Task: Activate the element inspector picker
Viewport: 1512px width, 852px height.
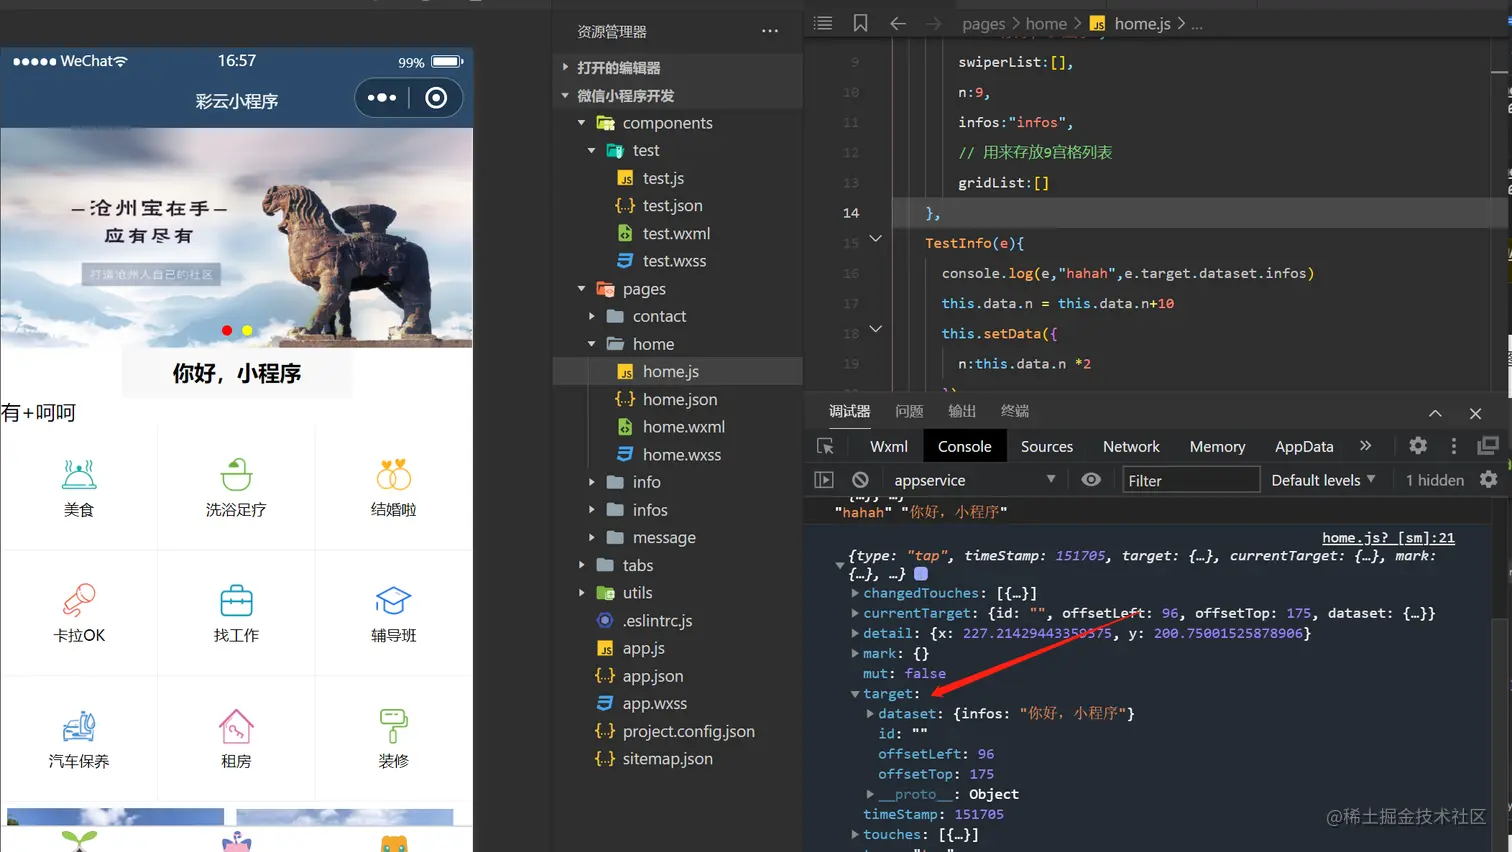Action: pyautogui.click(x=825, y=446)
